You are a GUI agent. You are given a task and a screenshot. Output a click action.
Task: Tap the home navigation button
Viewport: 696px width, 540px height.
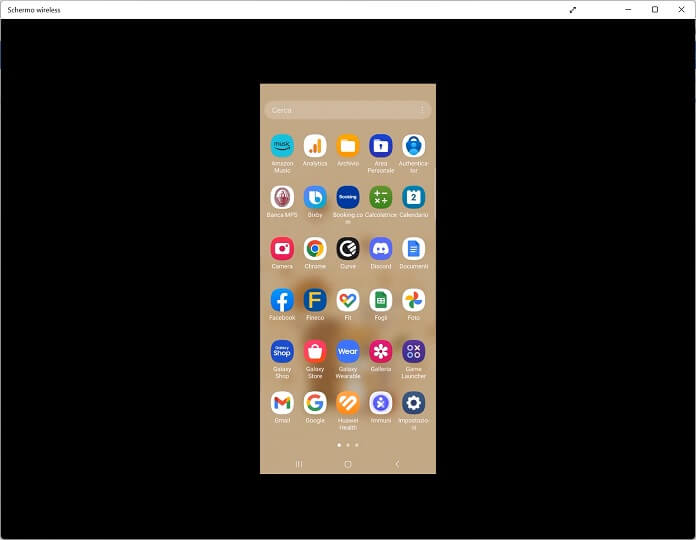(348, 464)
